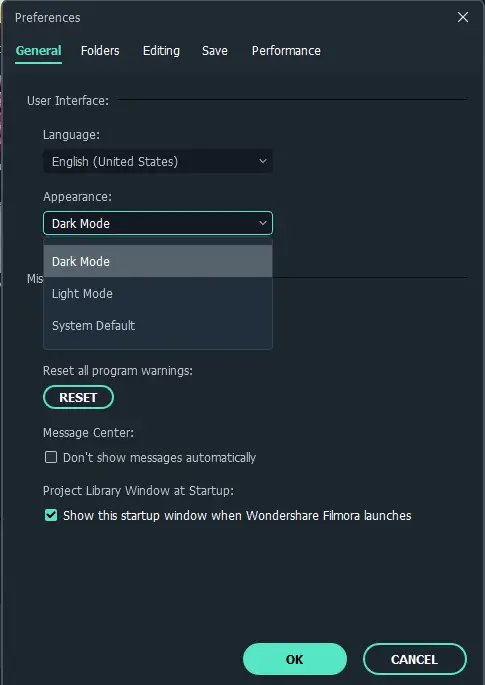Click the Show this startup window label text
This screenshot has width=485, height=685.
point(237,515)
